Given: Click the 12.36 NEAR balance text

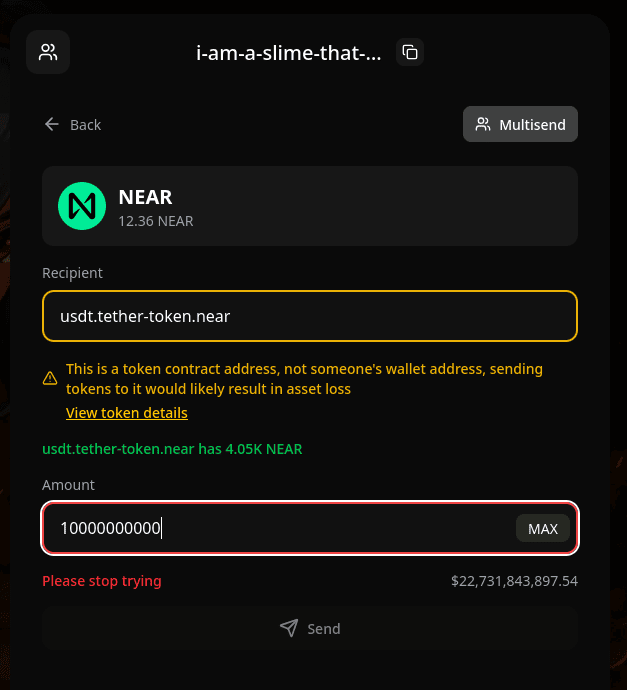Looking at the screenshot, I should (x=156, y=221).
